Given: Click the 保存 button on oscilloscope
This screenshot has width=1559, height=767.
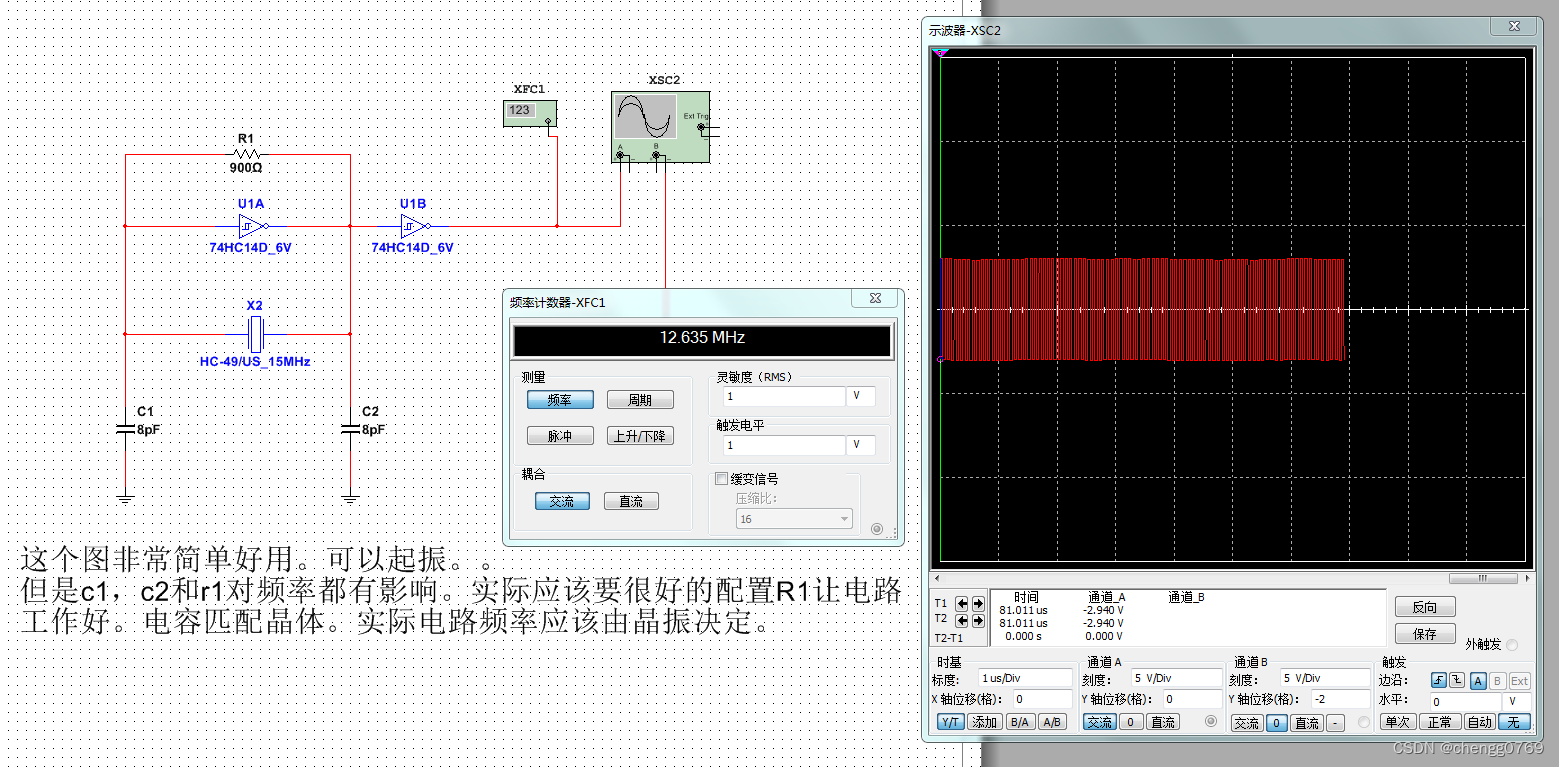Looking at the screenshot, I should tap(1424, 634).
